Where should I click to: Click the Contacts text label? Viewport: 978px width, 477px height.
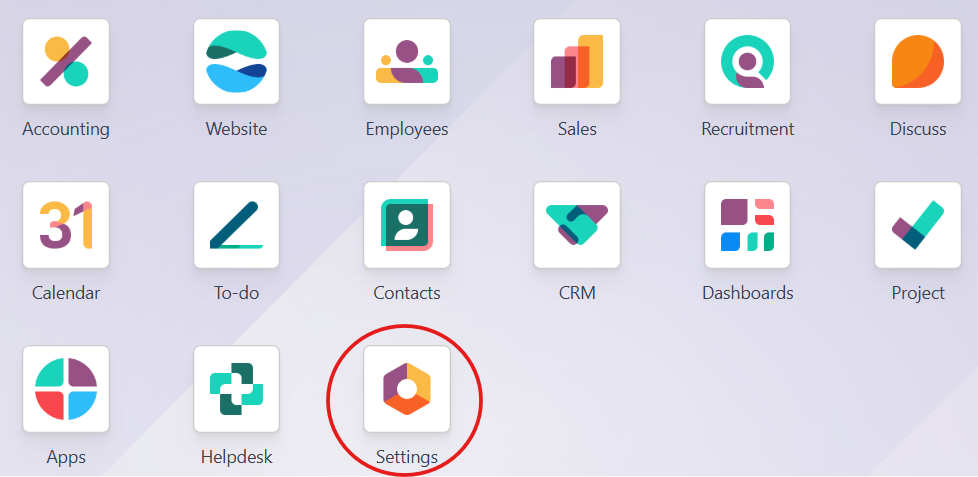[x=407, y=293]
